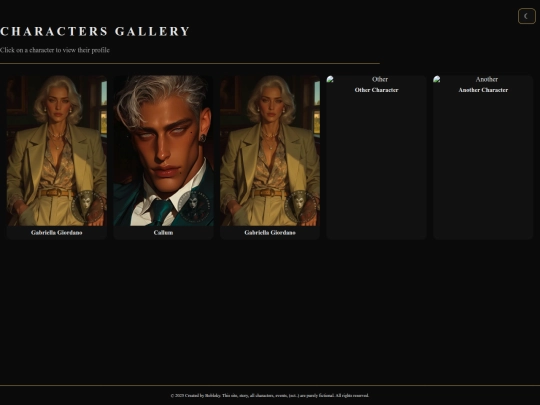The image size is (540, 405).
Task: Click the Characters Gallery heading
Action: point(95,31)
